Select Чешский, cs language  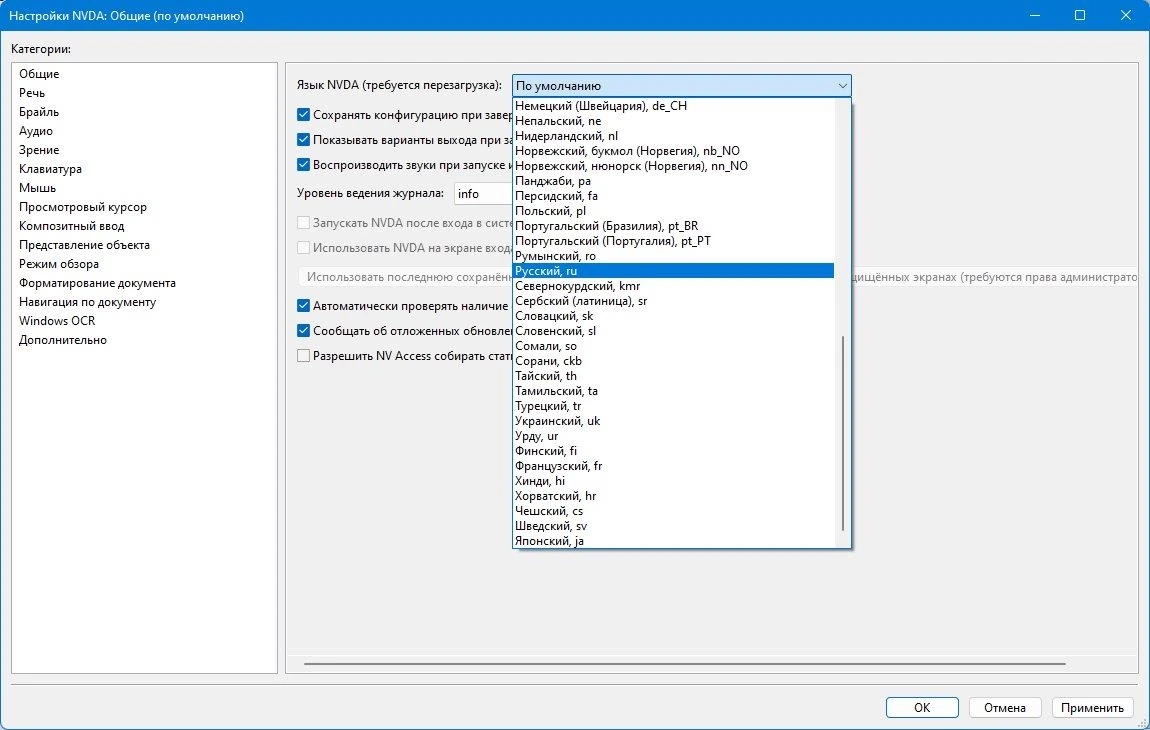click(673, 511)
